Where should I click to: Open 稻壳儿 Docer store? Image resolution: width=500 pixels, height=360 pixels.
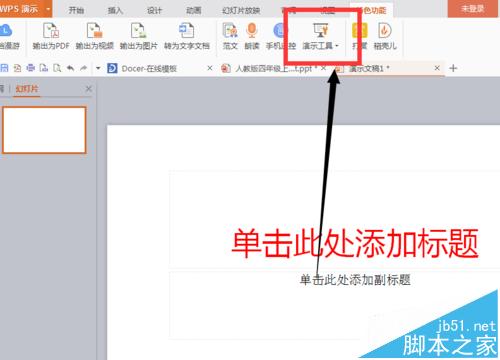pyautogui.click(x=385, y=36)
